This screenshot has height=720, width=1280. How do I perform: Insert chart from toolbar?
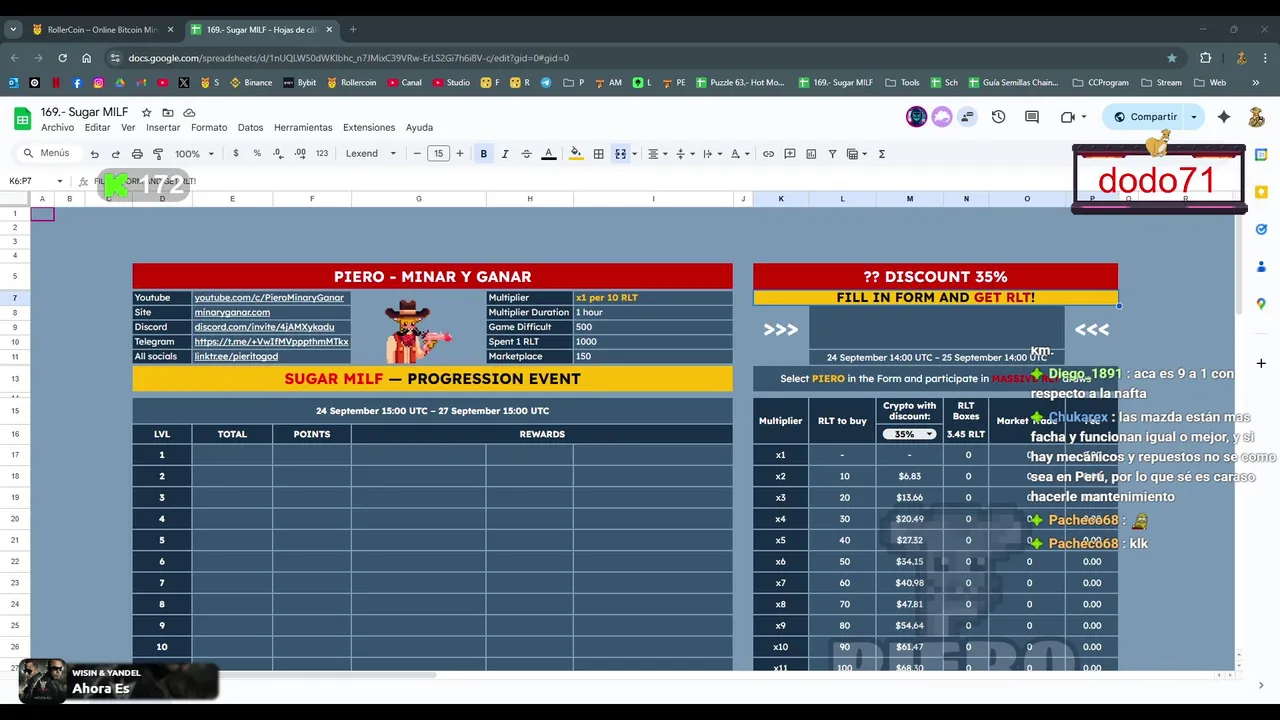pyautogui.click(x=811, y=154)
